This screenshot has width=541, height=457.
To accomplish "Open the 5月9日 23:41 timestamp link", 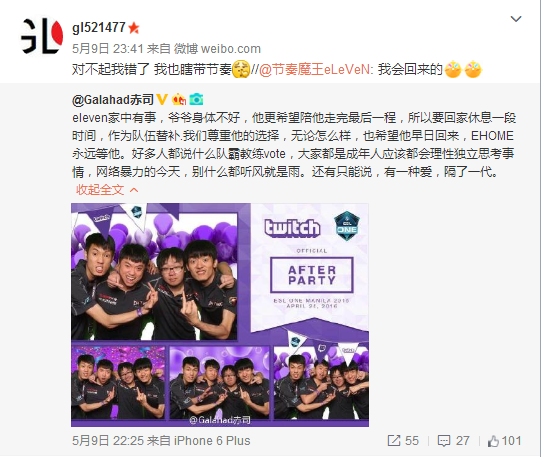I will pos(107,49).
